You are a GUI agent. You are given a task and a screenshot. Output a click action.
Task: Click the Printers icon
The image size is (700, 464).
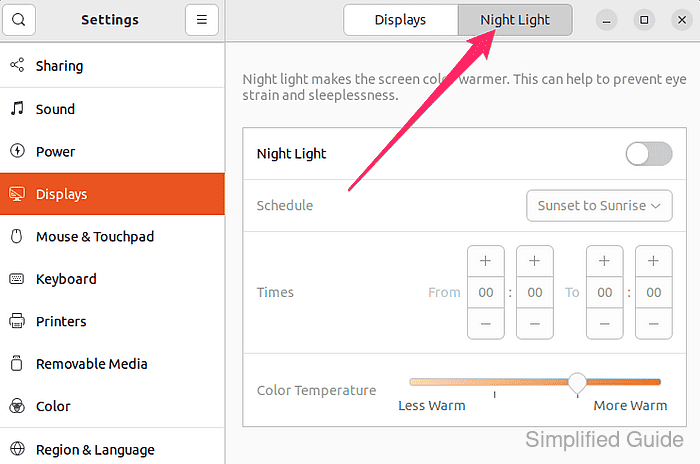click(17, 321)
